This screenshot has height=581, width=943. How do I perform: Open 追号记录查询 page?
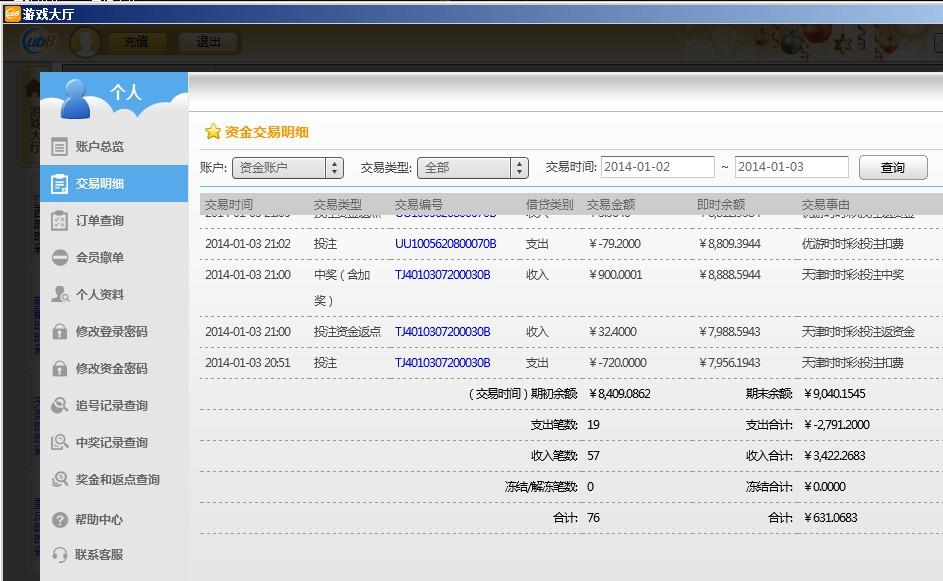111,405
